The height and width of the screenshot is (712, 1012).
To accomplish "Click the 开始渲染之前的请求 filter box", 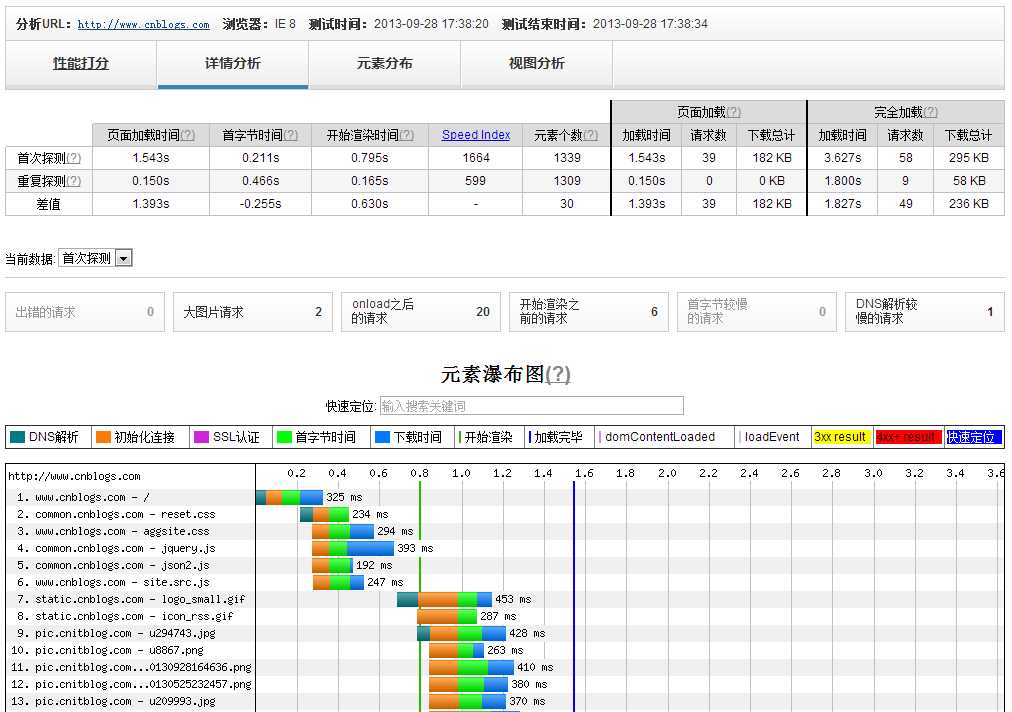I will 589,312.
